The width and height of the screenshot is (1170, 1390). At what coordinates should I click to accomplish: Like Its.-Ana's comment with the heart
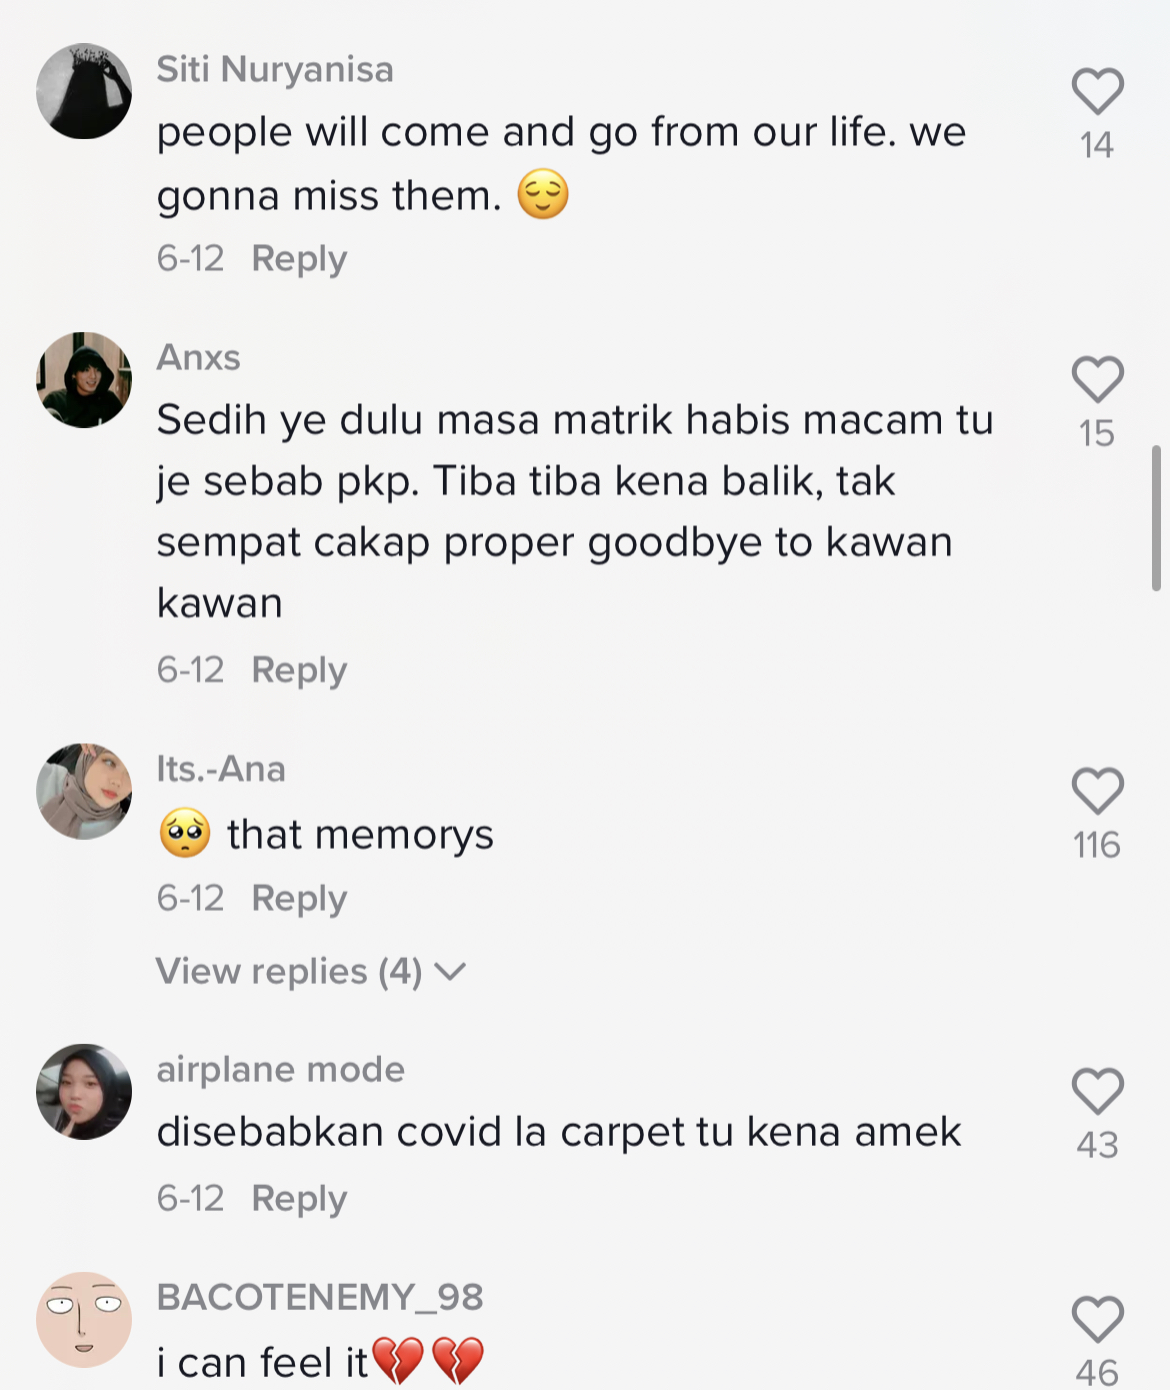(x=1097, y=791)
